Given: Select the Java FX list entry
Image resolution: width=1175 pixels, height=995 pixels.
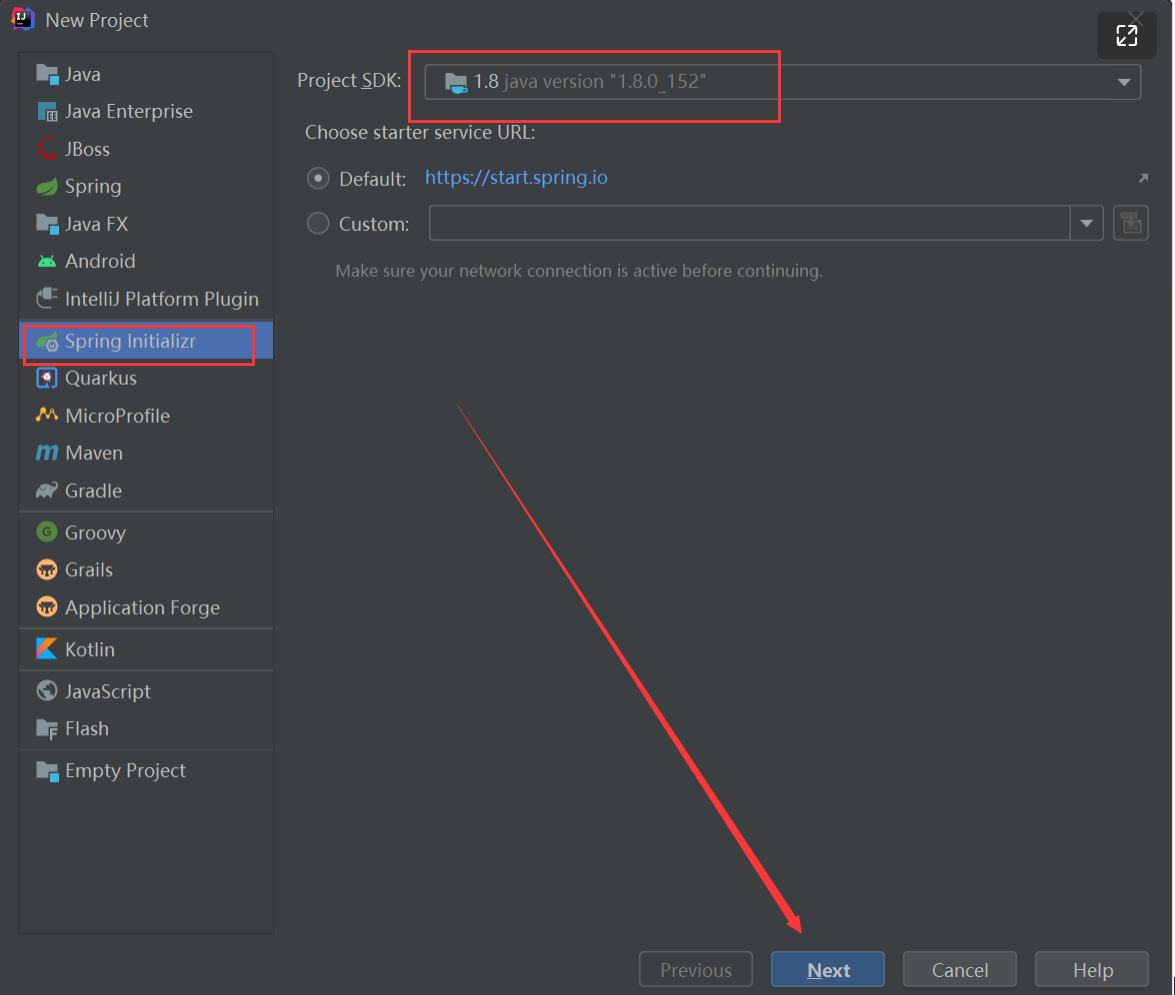Looking at the screenshot, I should (x=146, y=223).
